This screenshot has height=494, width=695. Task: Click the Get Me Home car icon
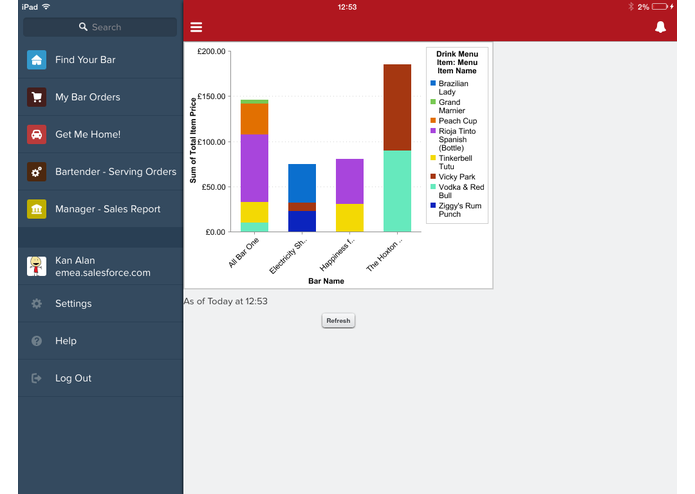[x=36, y=134]
